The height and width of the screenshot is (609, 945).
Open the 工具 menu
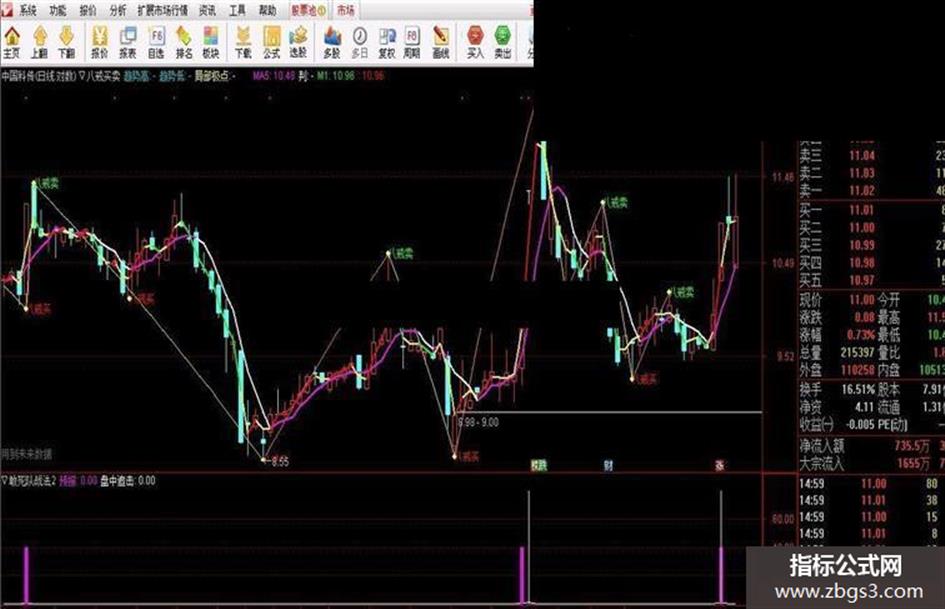[x=237, y=10]
